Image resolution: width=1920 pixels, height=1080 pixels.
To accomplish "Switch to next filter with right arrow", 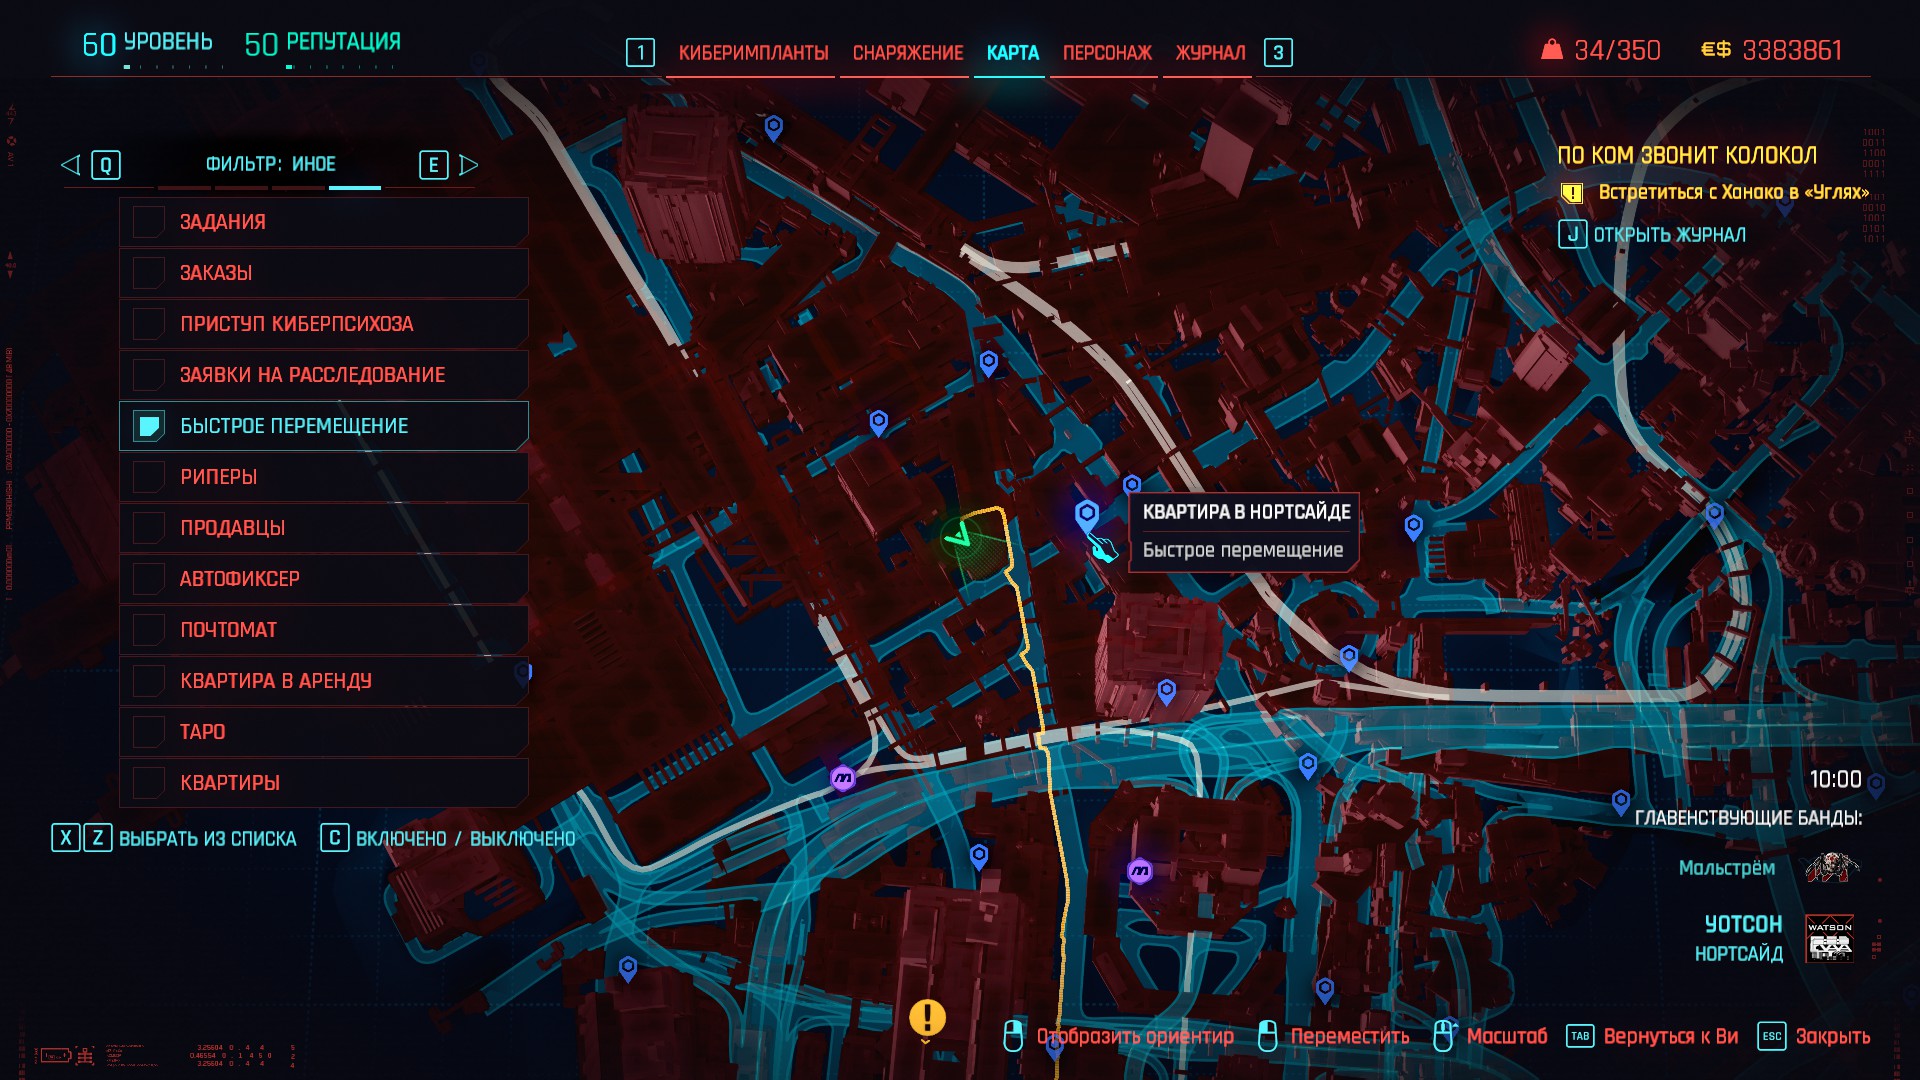I will pyautogui.click(x=468, y=165).
